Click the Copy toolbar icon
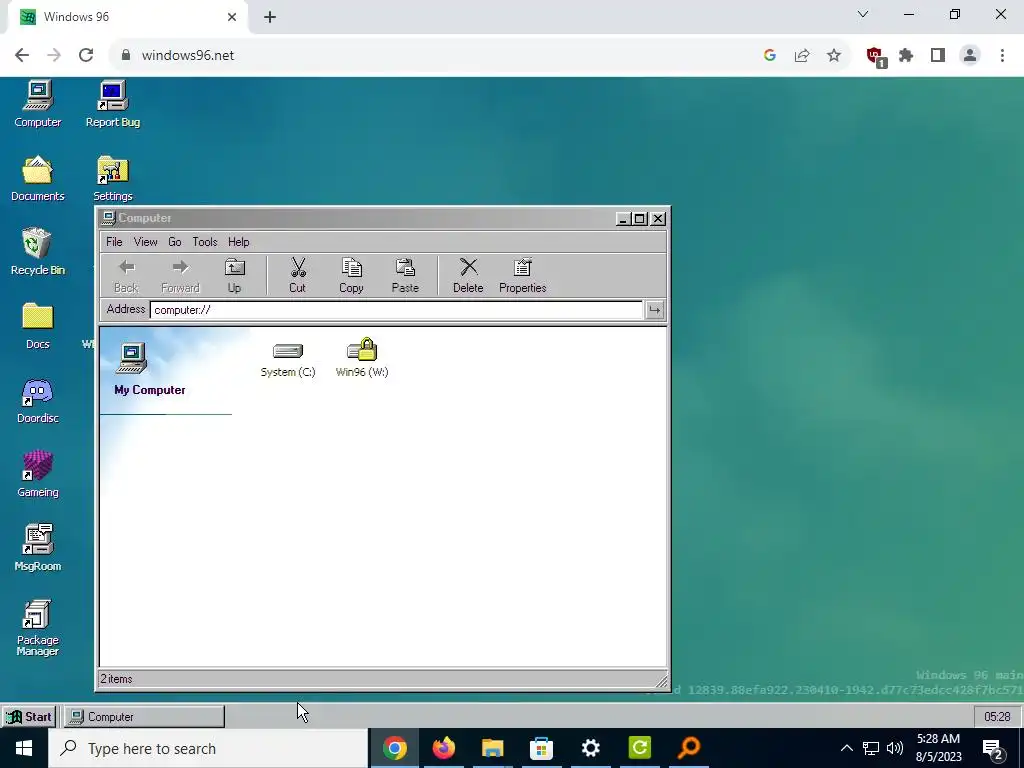1024x768 pixels. (x=351, y=276)
